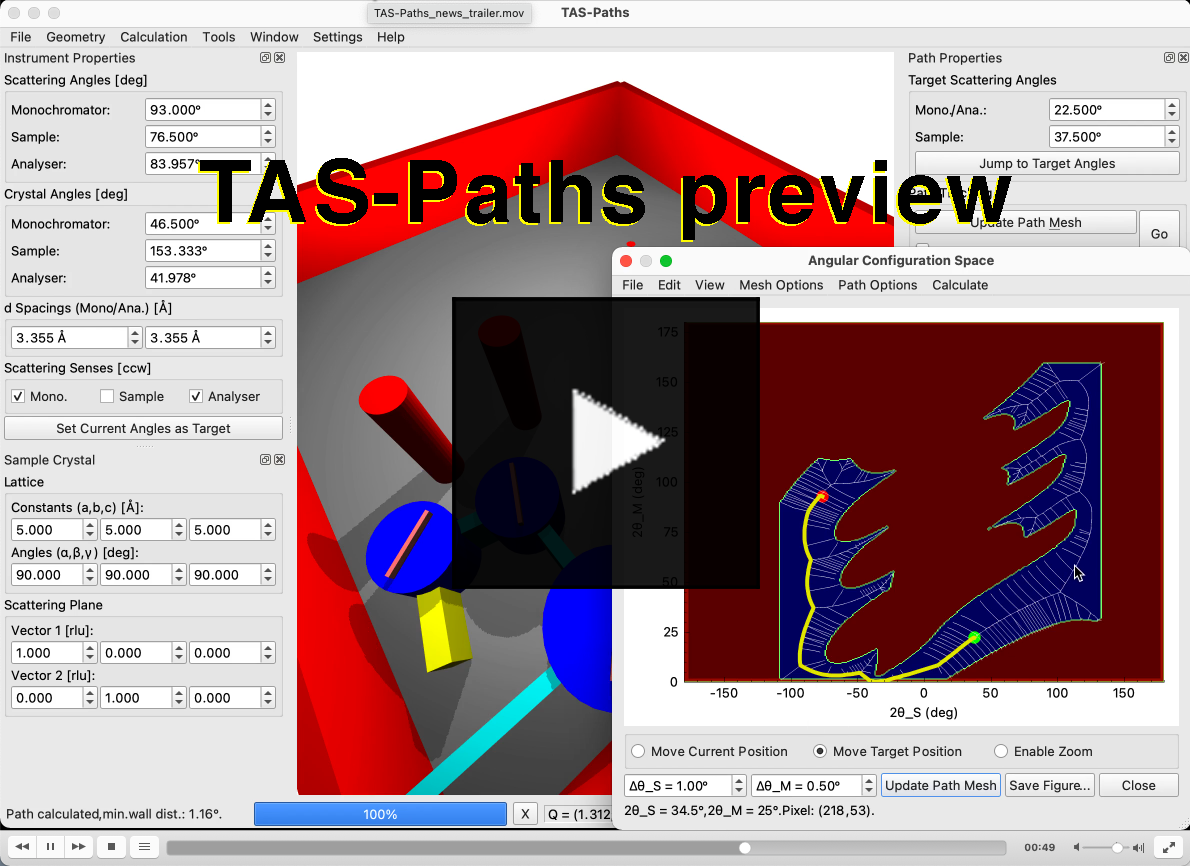This screenshot has width=1190, height=866.
Task: Select the Enable Zoom radio button
Action: coord(1000,752)
